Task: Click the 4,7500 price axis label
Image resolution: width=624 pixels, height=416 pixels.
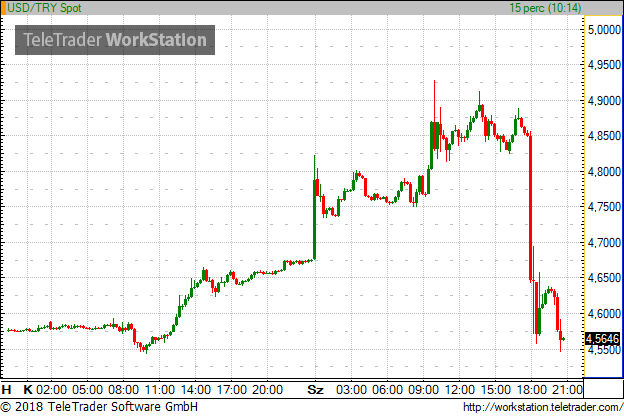Action: coord(604,207)
